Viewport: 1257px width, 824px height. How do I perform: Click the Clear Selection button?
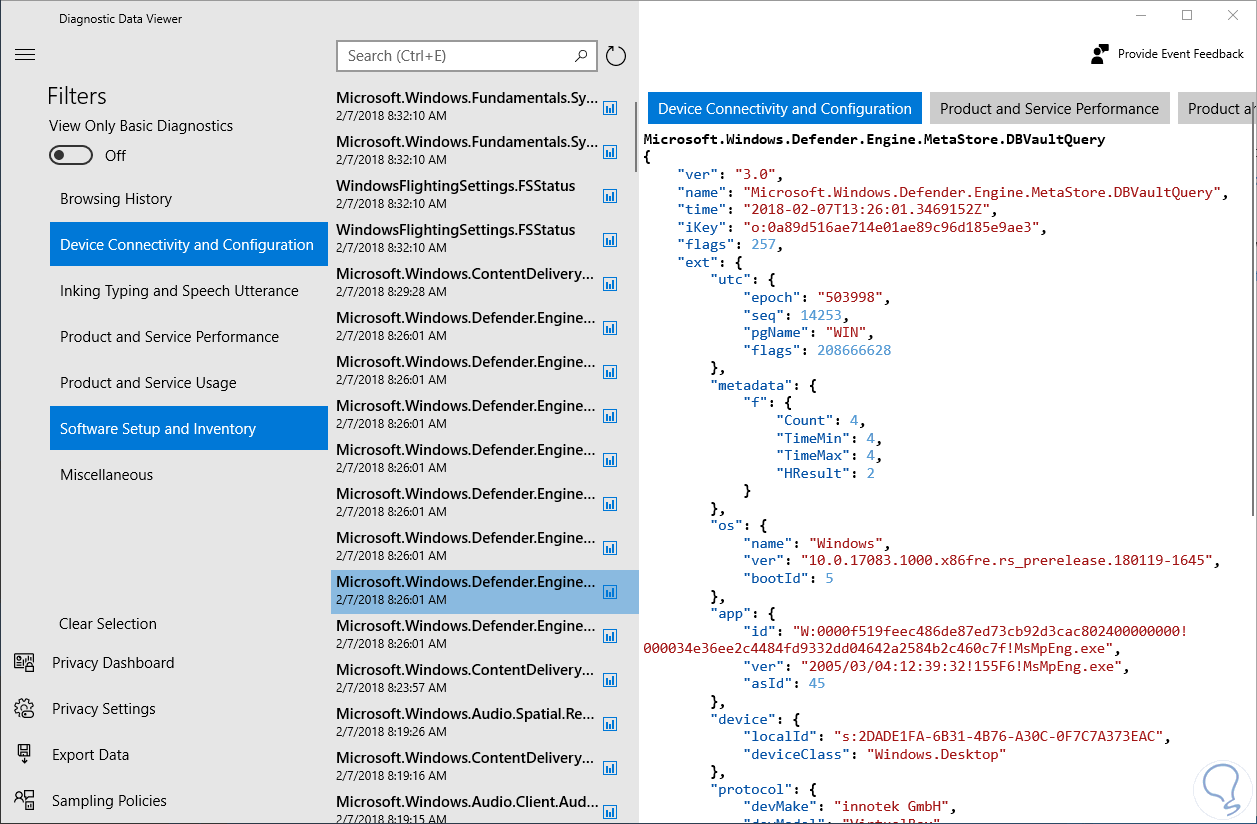click(x=108, y=624)
